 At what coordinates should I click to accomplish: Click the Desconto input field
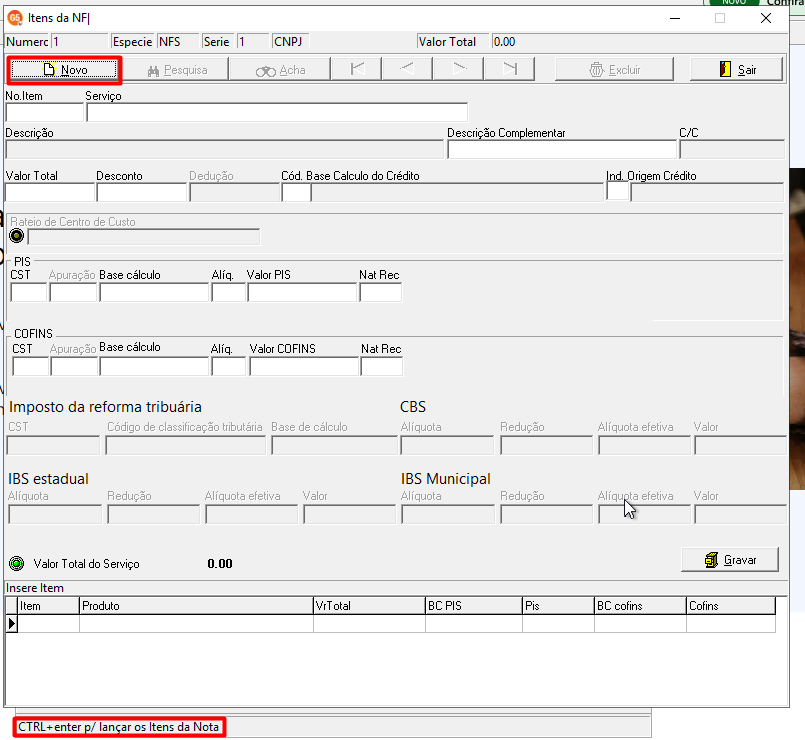click(142, 193)
